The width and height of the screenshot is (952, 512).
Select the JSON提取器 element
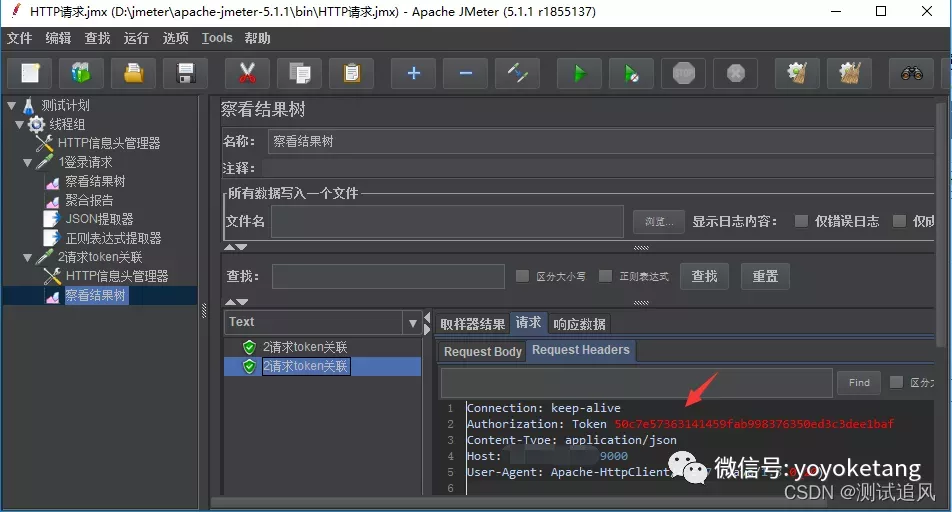100,219
